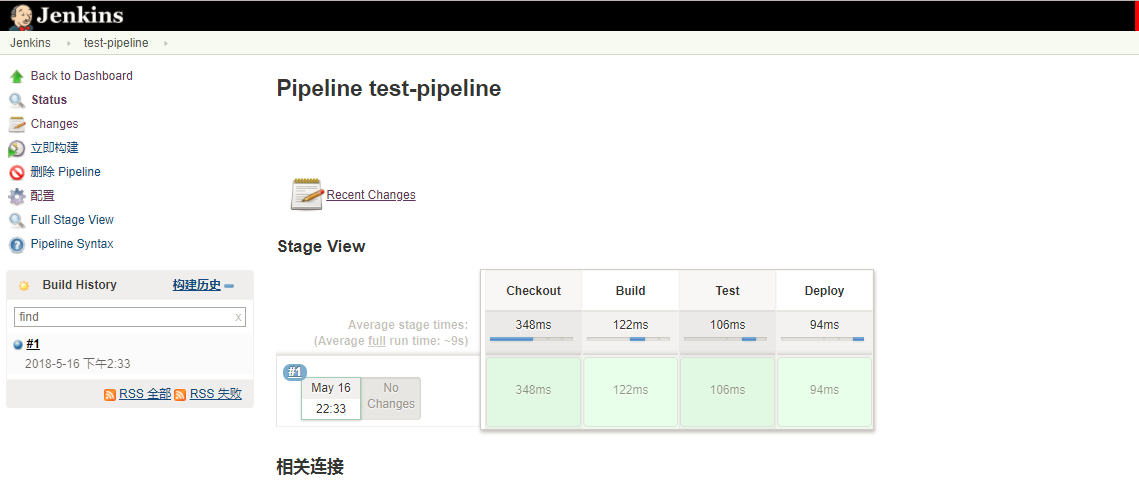1139x497 pixels.
Task: Click the Full Stage View magnifier icon
Action: click(17, 220)
